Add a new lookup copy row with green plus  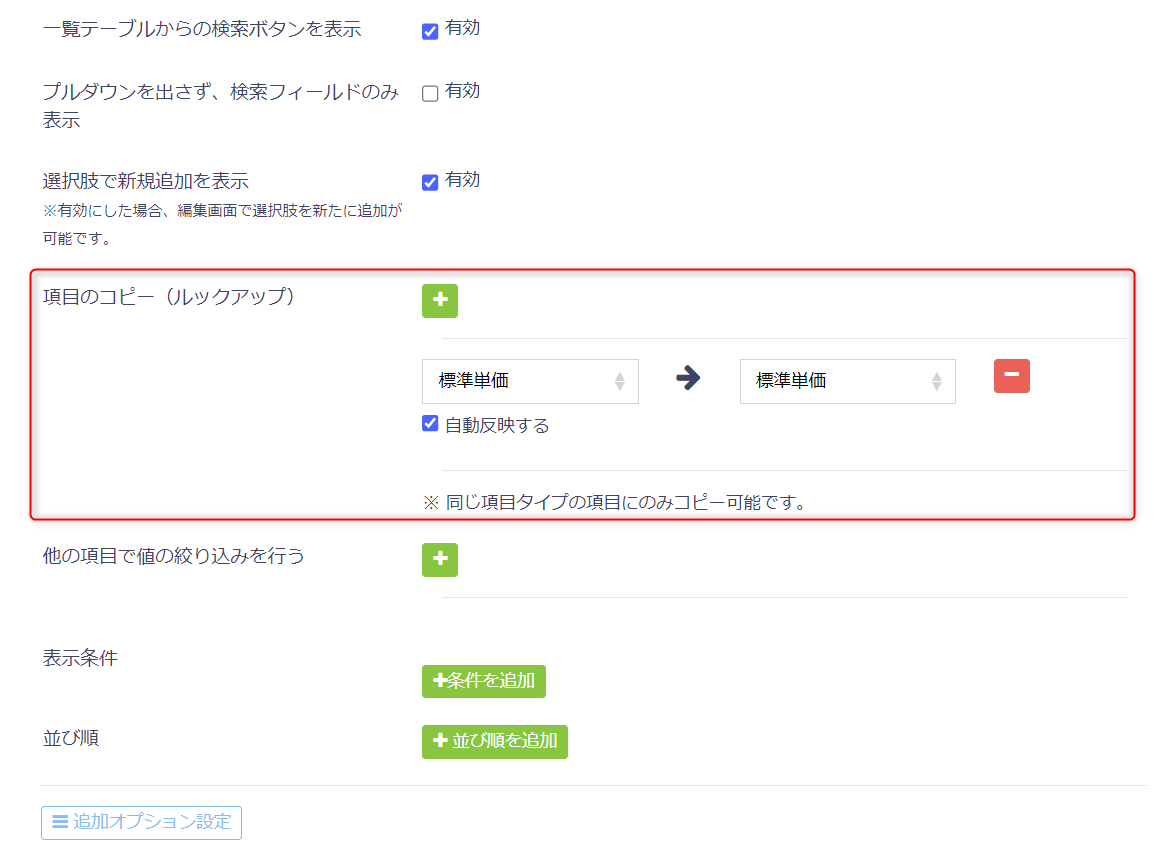pos(439,301)
